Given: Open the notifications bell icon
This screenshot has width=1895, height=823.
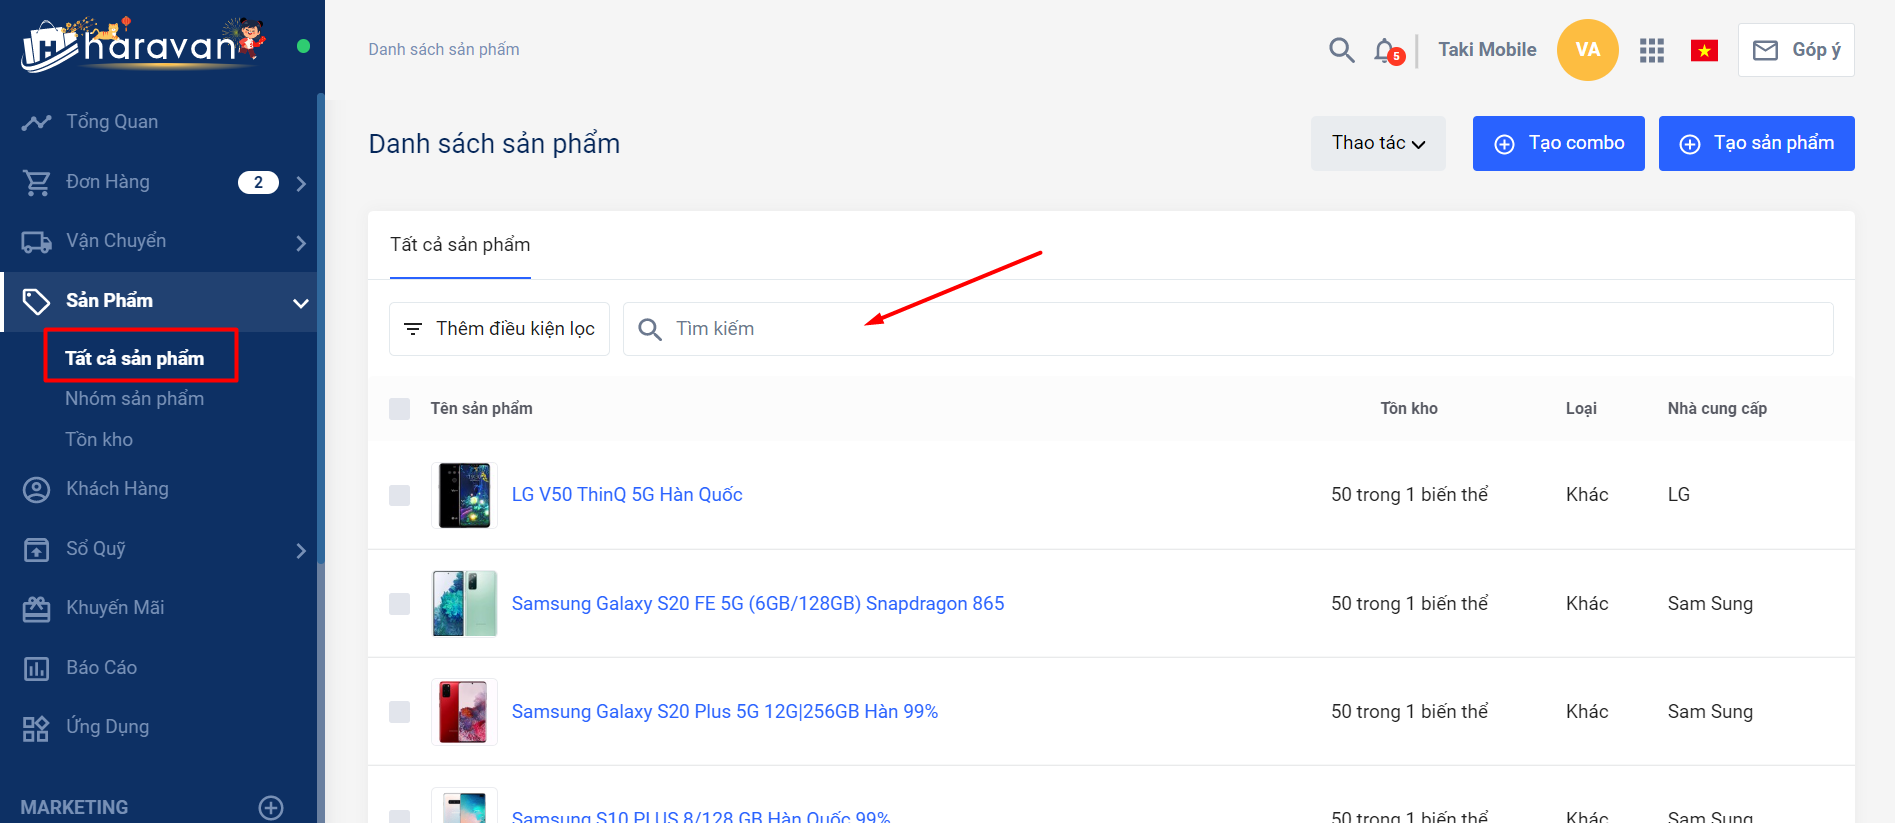Looking at the screenshot, I should (x=1385, y=50).
